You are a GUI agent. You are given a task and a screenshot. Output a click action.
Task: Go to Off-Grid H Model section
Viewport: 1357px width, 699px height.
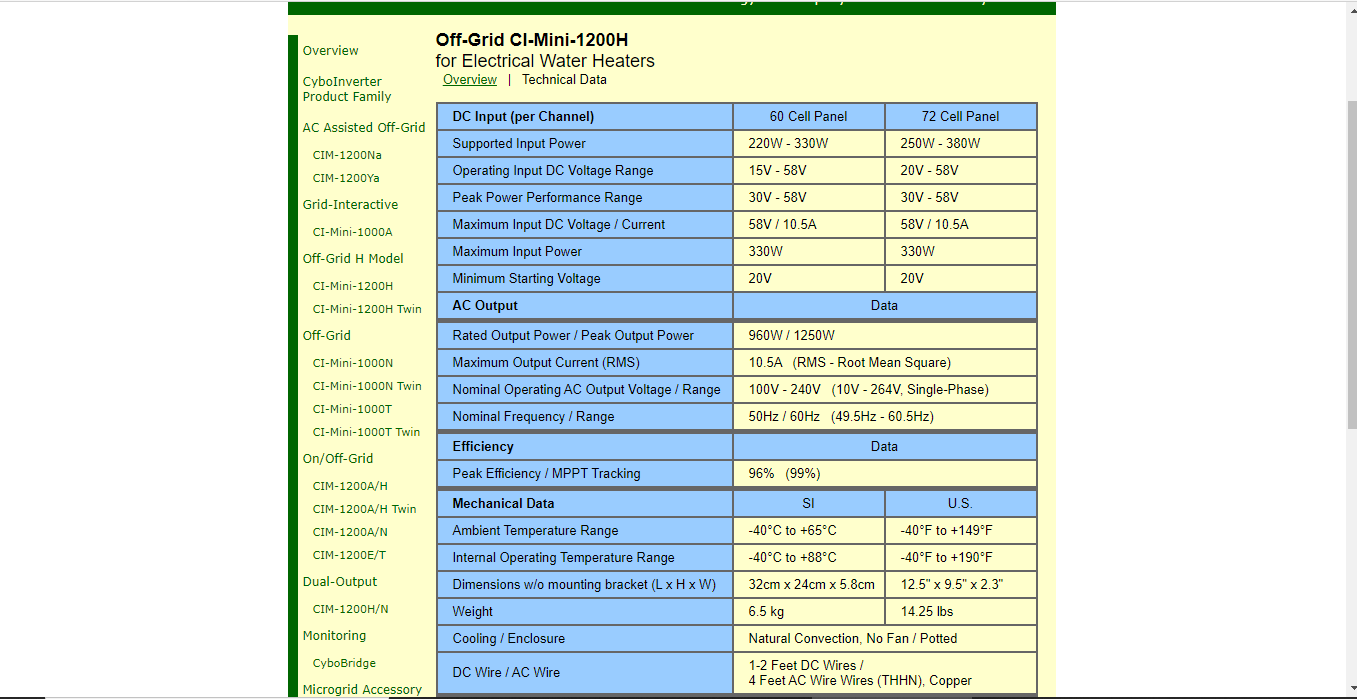click(x=353, y=259)
